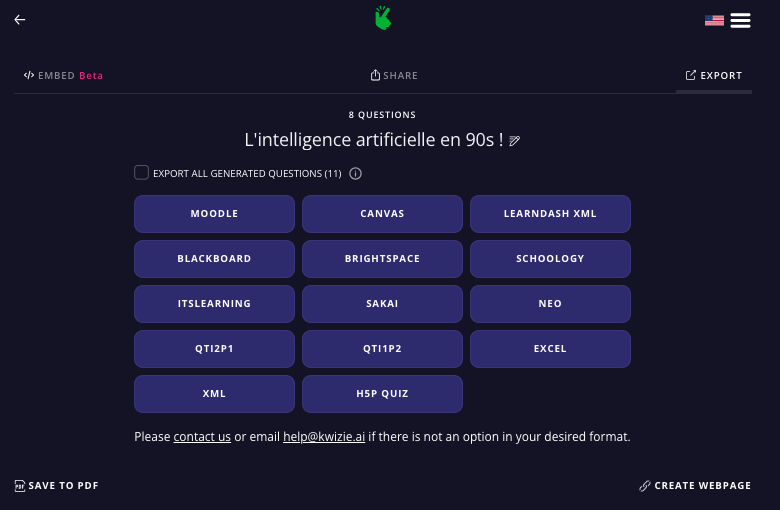
Task: Select the Blackboard export option
Action: (214, 259)
